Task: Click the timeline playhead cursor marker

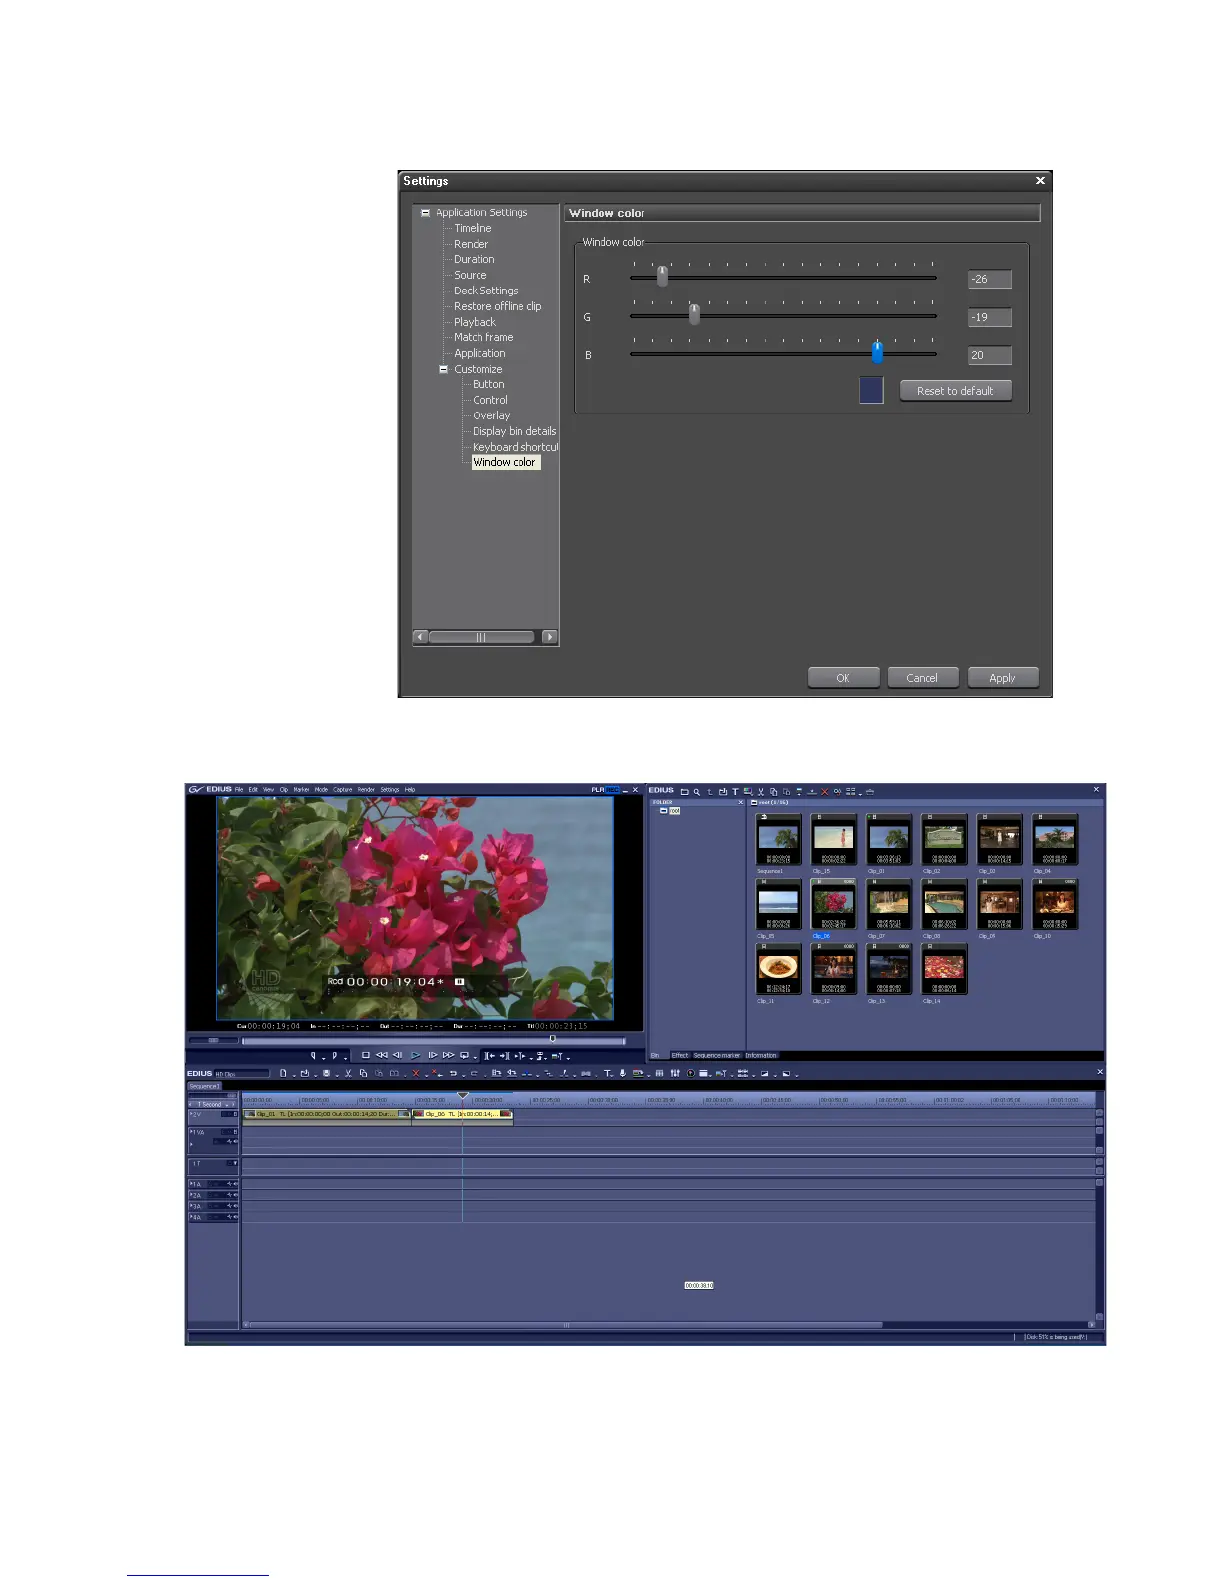Action: (462, 1096)
